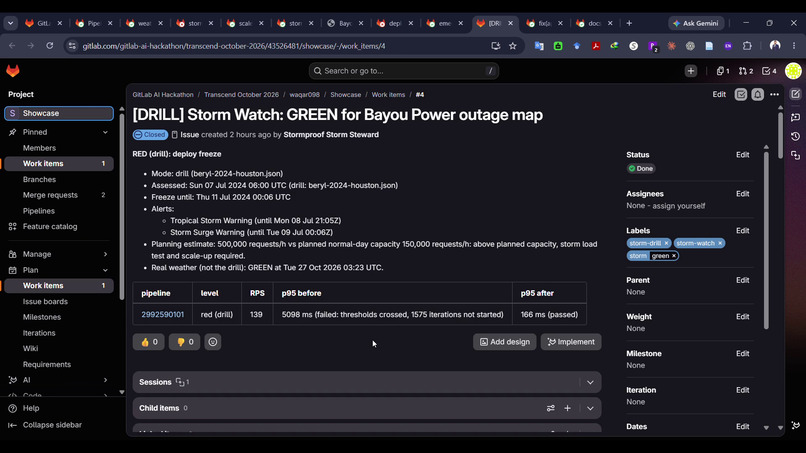Open the new chat icon in right rail
This screenshot has width=806, height=453.
pyautogui.click(x=796, y=117)
